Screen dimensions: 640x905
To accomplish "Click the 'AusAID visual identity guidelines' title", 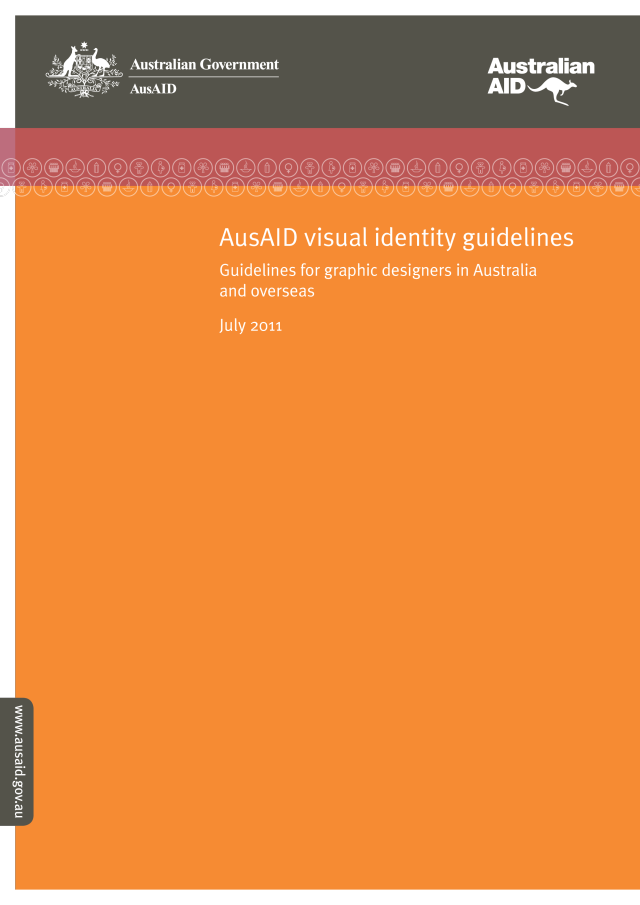I will pyautogui.click(x=396, y=238).
